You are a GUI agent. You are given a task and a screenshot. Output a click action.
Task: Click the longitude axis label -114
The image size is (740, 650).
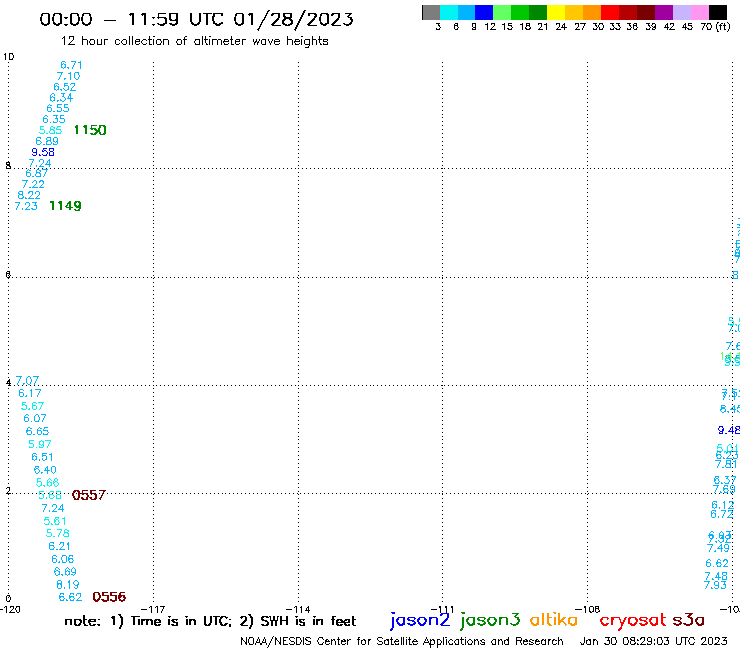[x=298, y=609]
